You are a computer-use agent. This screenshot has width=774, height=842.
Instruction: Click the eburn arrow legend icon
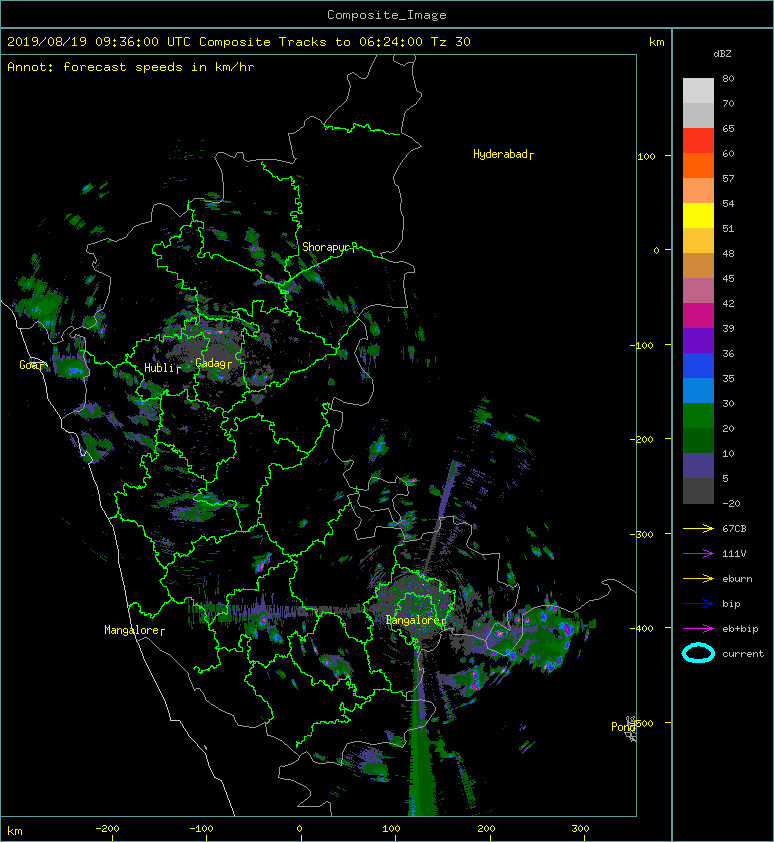(698, 579)
